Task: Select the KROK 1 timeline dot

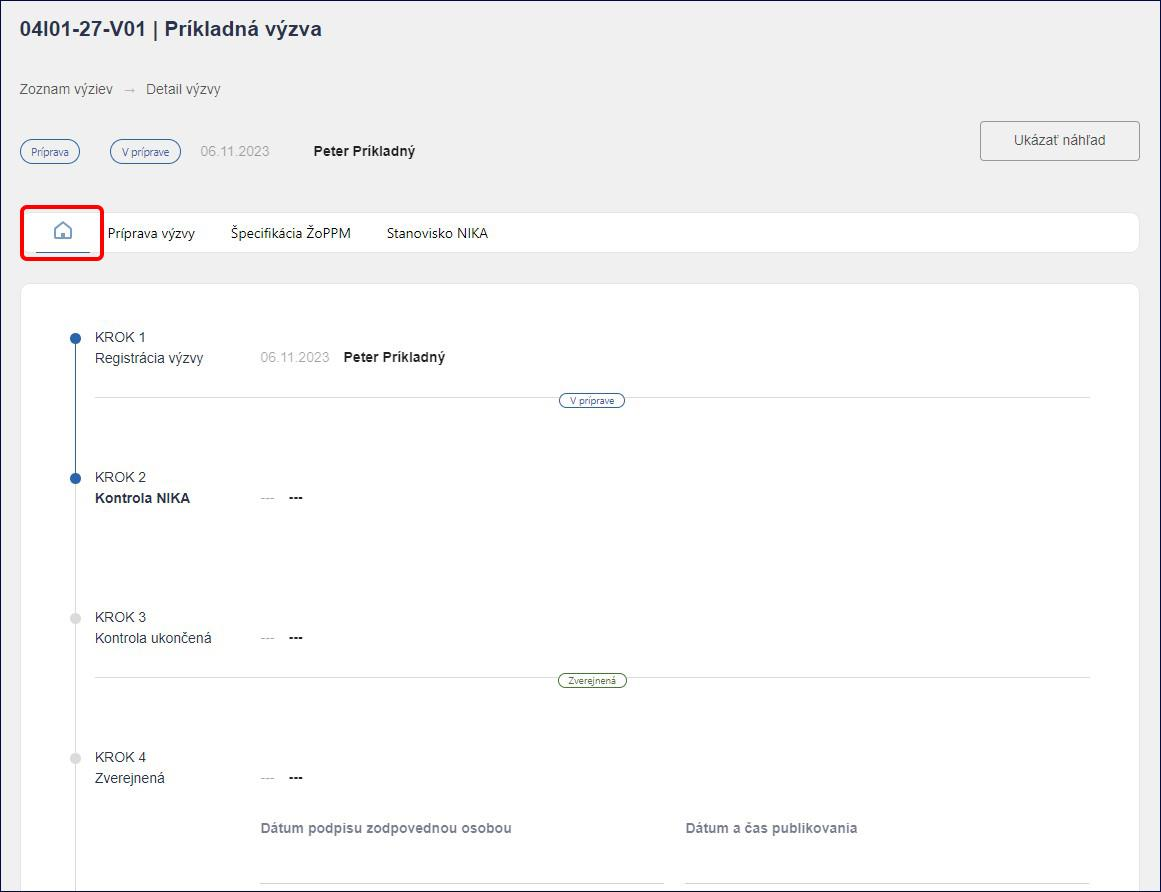Action: tap(76, 338)
